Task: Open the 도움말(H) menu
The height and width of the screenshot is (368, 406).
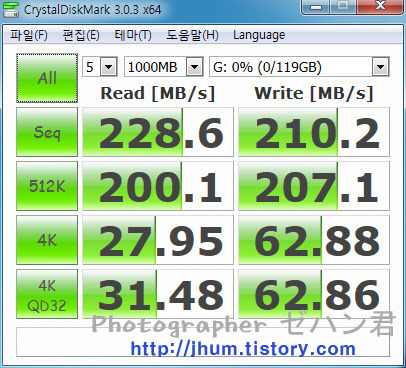Action: [x=192, y=35]
